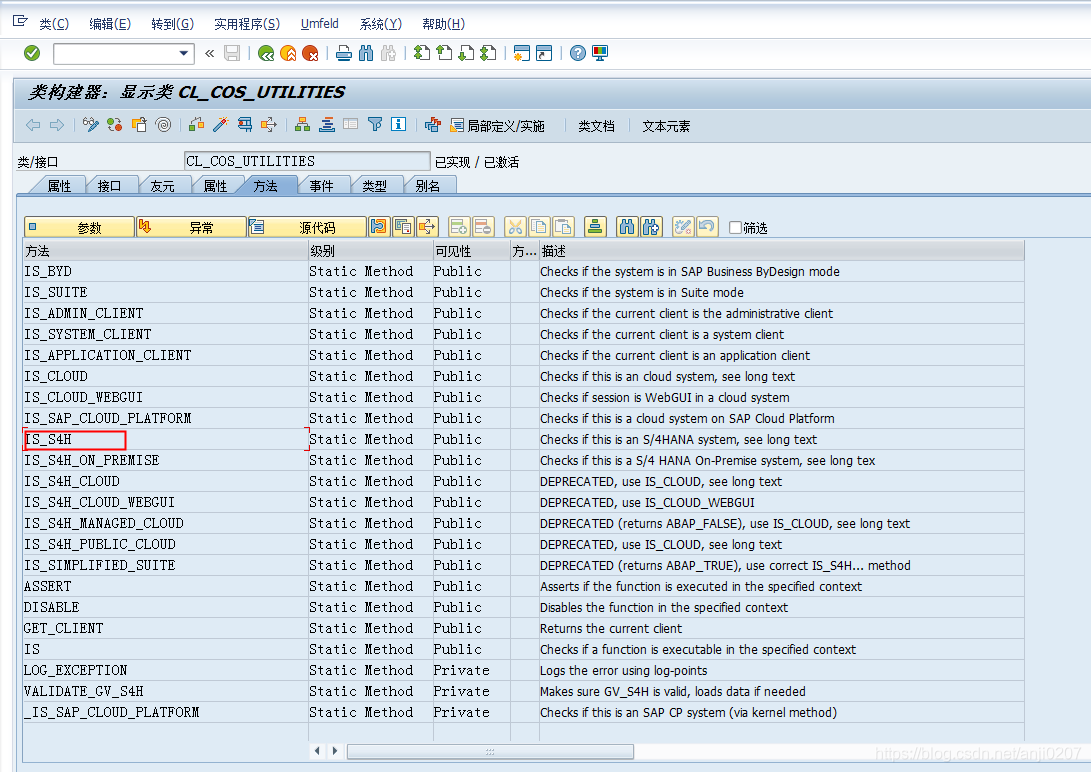This screenshot has width=1091, height=772.
Task: Switch to the 接口 tab
Action: coord(109,186)
